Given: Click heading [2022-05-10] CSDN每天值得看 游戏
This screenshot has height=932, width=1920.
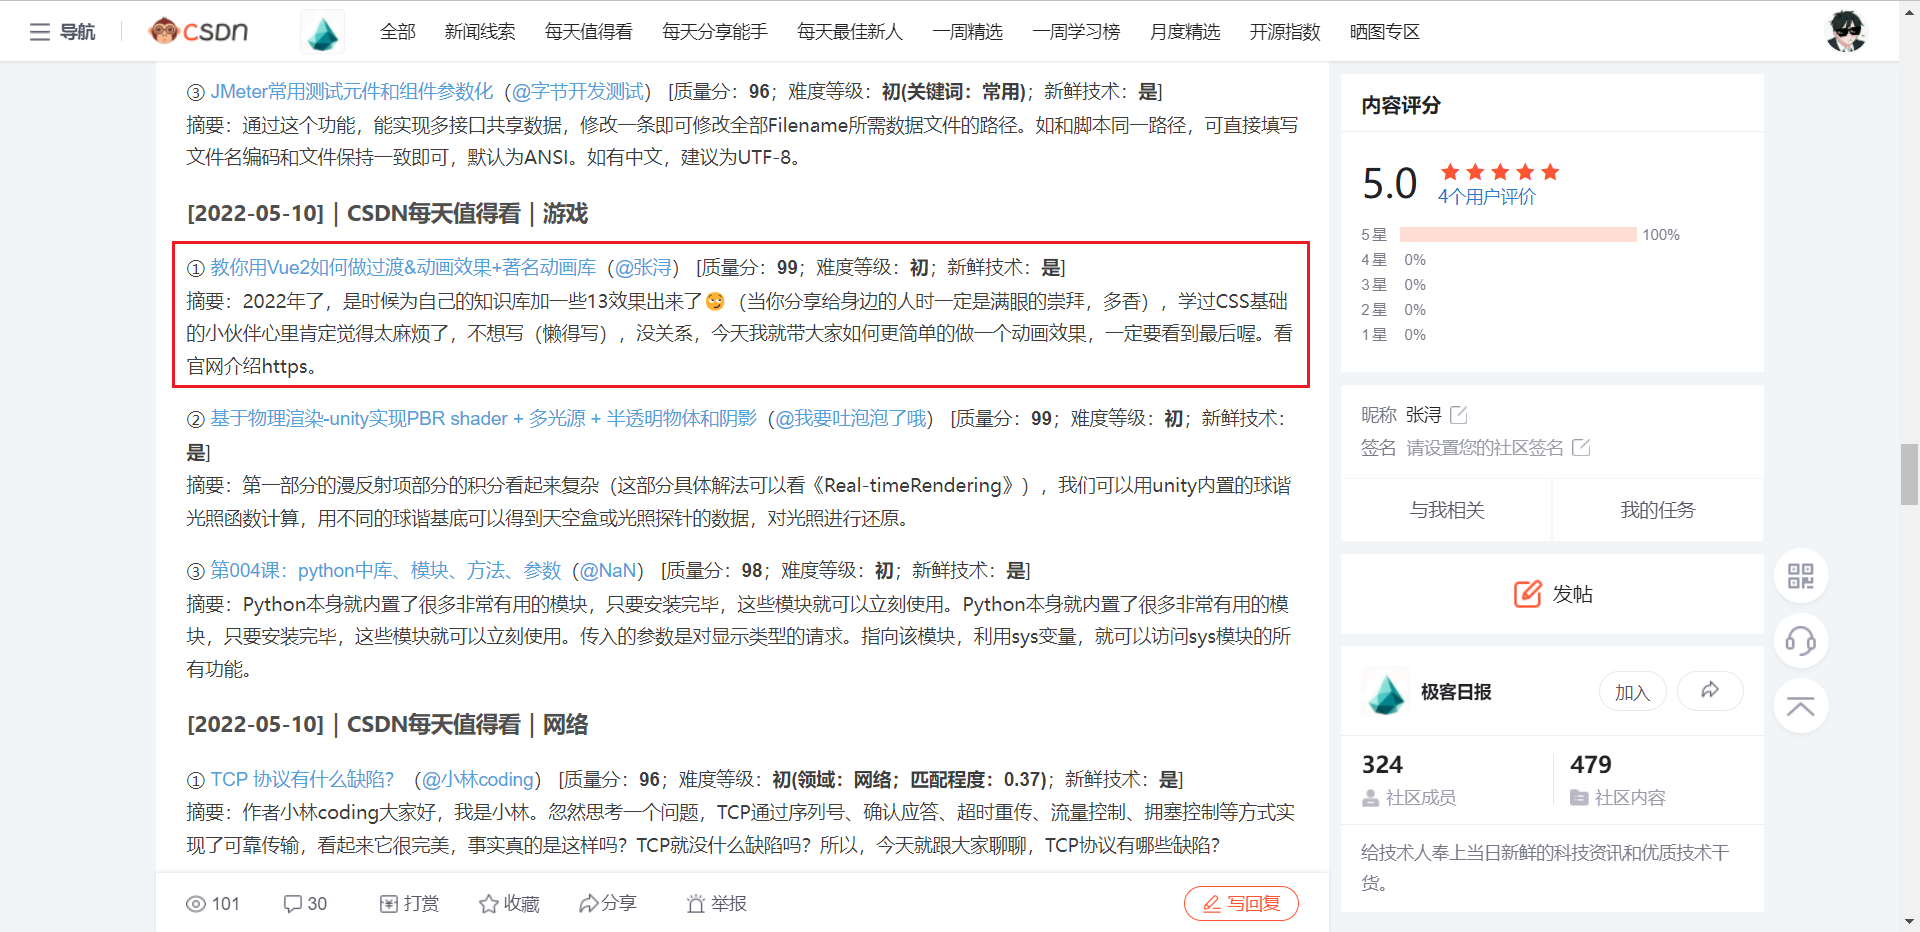Looking at the screenshot, I should click(388, 214).
